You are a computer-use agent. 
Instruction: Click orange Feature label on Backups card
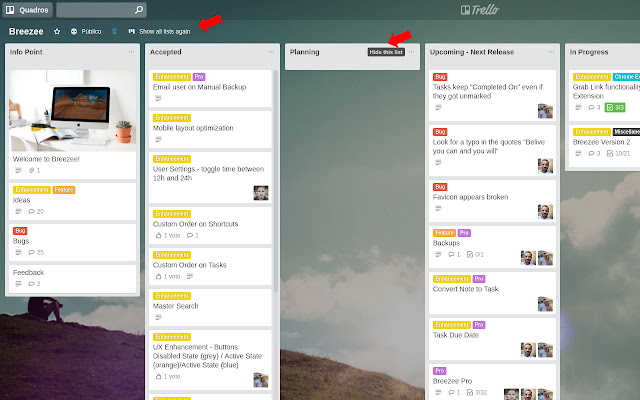pos(444,233)
